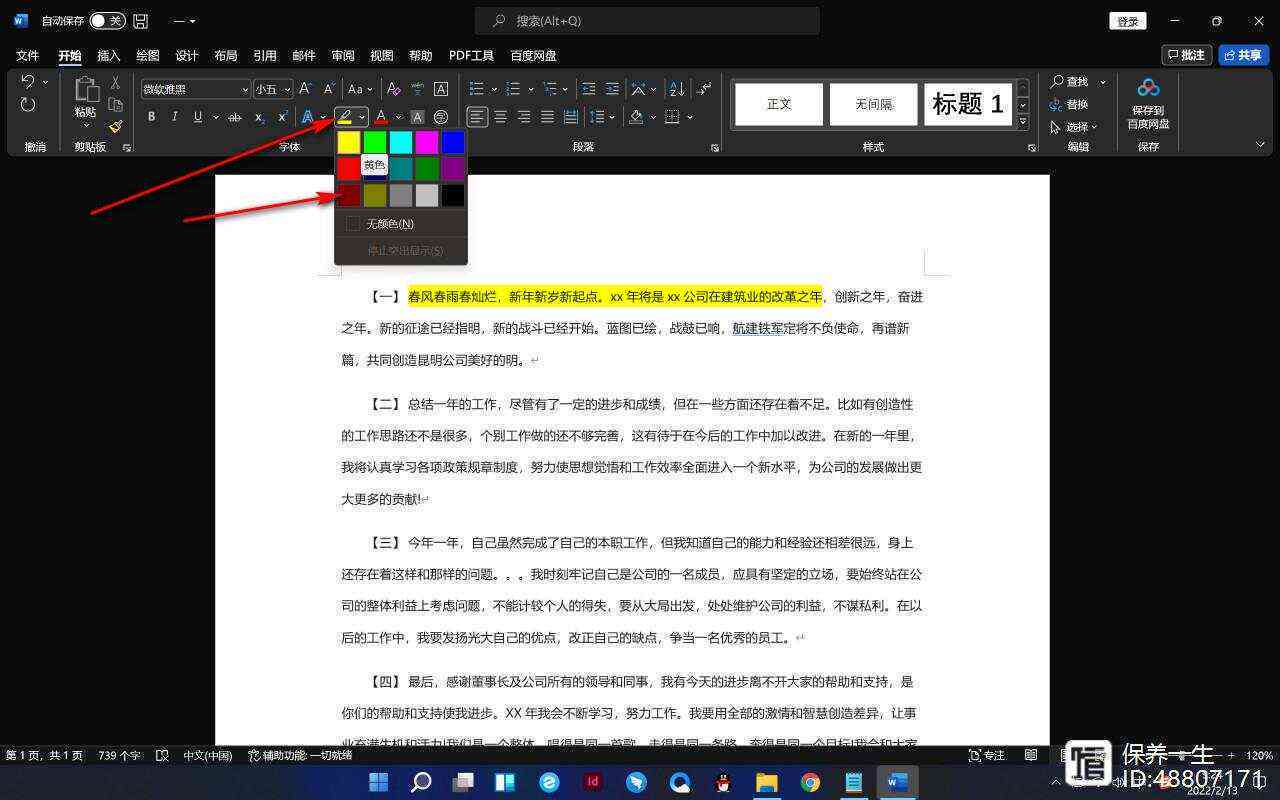1280x800 pixels.
Task: Clear all formatting eraser icon
Action: (394, 89)
